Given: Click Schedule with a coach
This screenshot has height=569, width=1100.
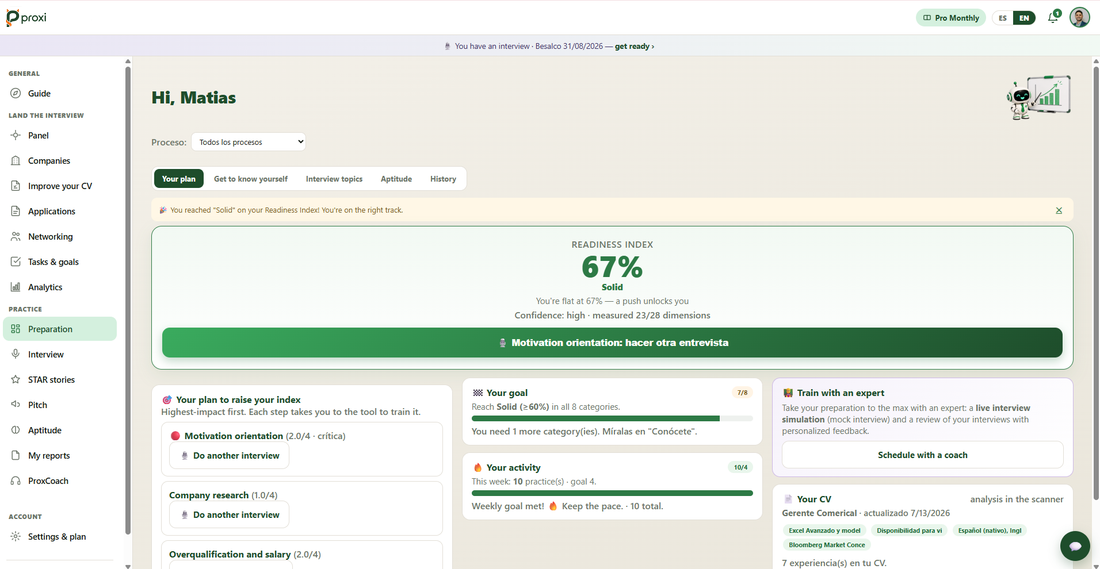Looking at the screenshot, I should tap(923, 455).
